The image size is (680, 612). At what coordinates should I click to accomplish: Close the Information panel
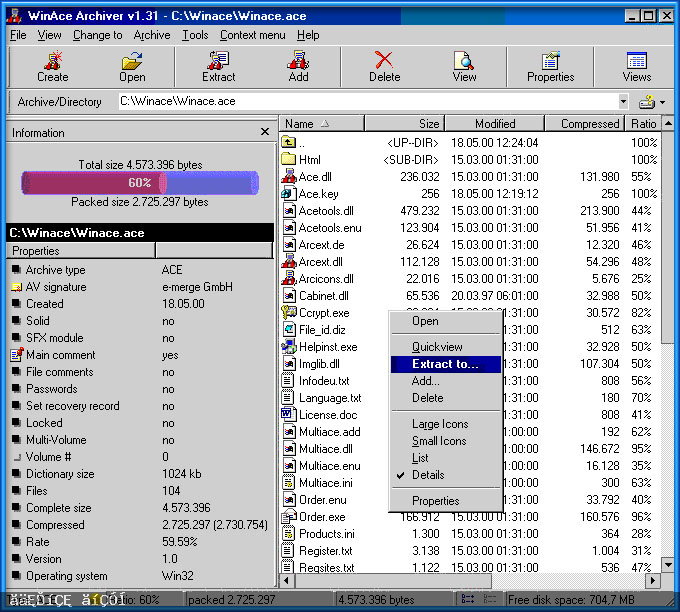click(265, 132)
